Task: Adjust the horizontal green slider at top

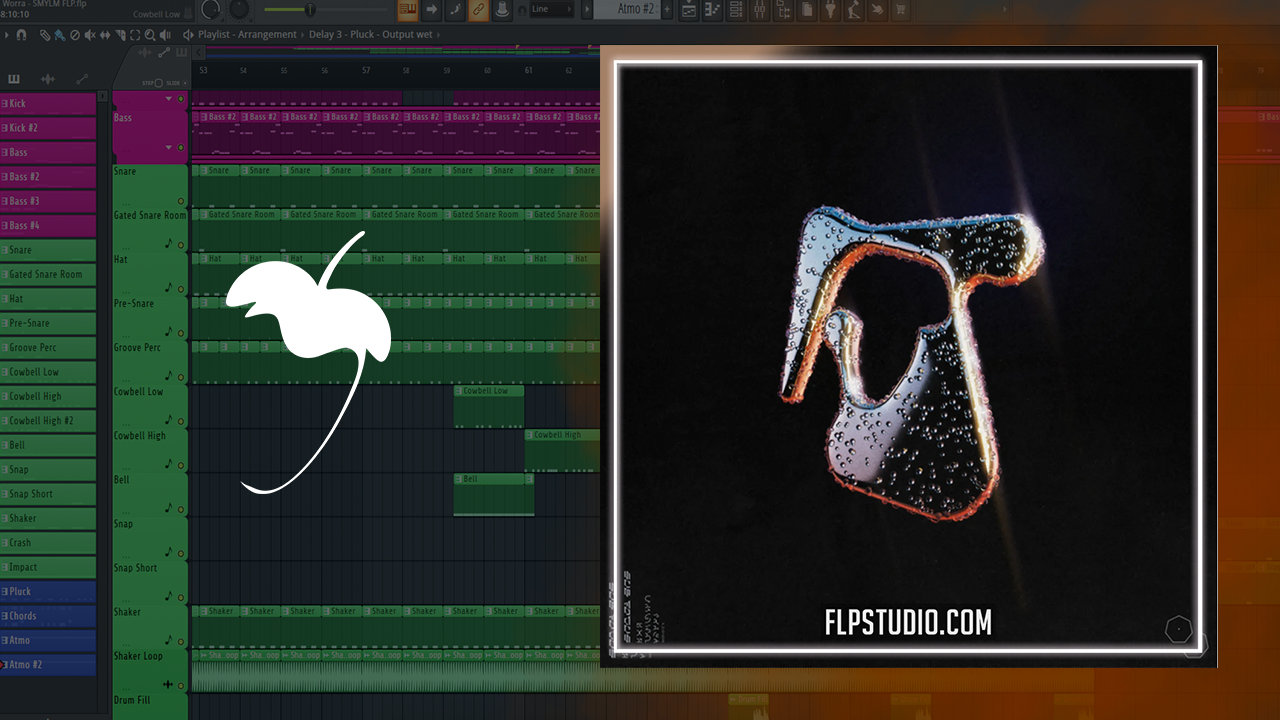Action: (x=310, y=10)
